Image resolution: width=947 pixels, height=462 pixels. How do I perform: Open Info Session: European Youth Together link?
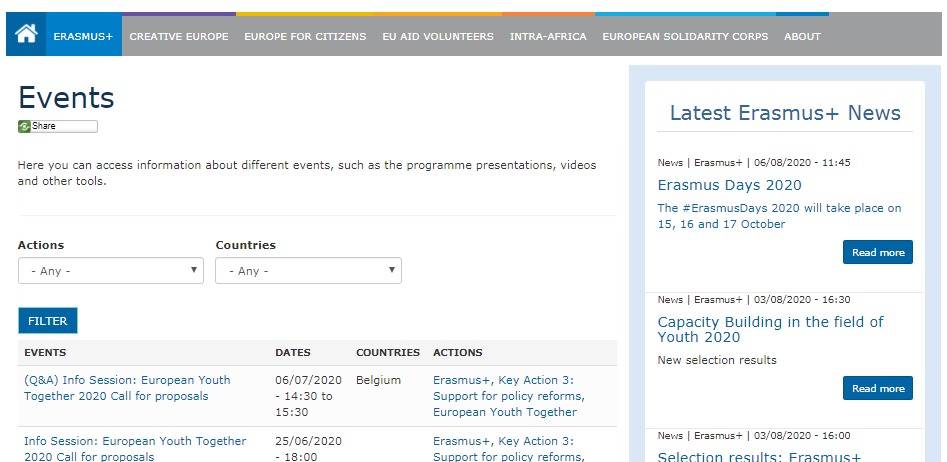(x=135, y=449)
